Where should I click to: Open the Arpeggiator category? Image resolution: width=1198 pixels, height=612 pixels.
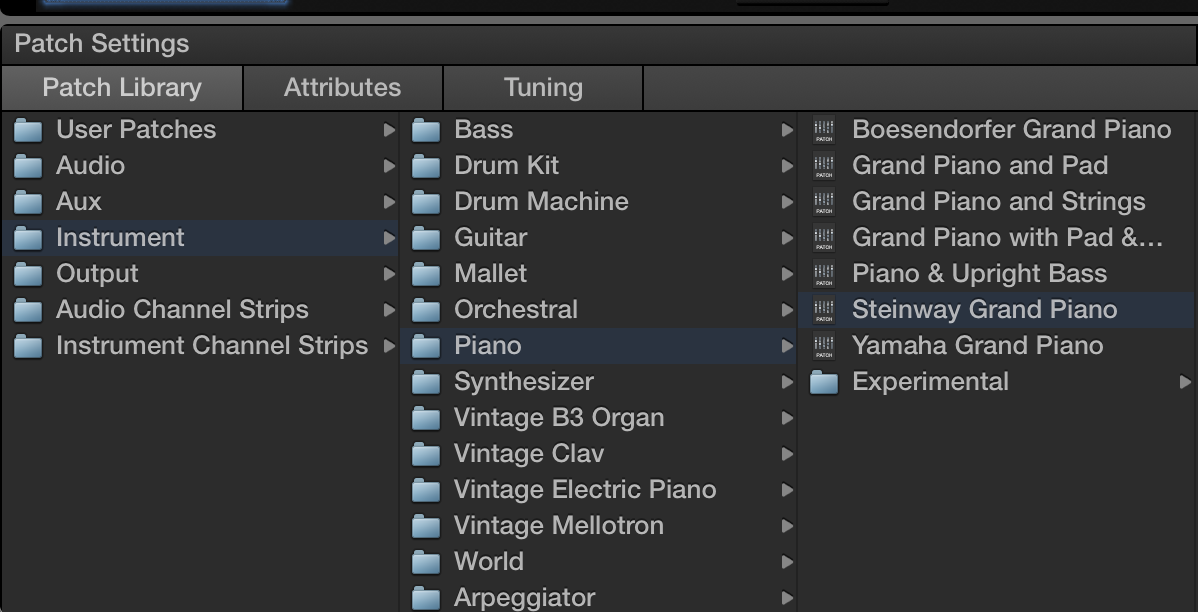524,597
